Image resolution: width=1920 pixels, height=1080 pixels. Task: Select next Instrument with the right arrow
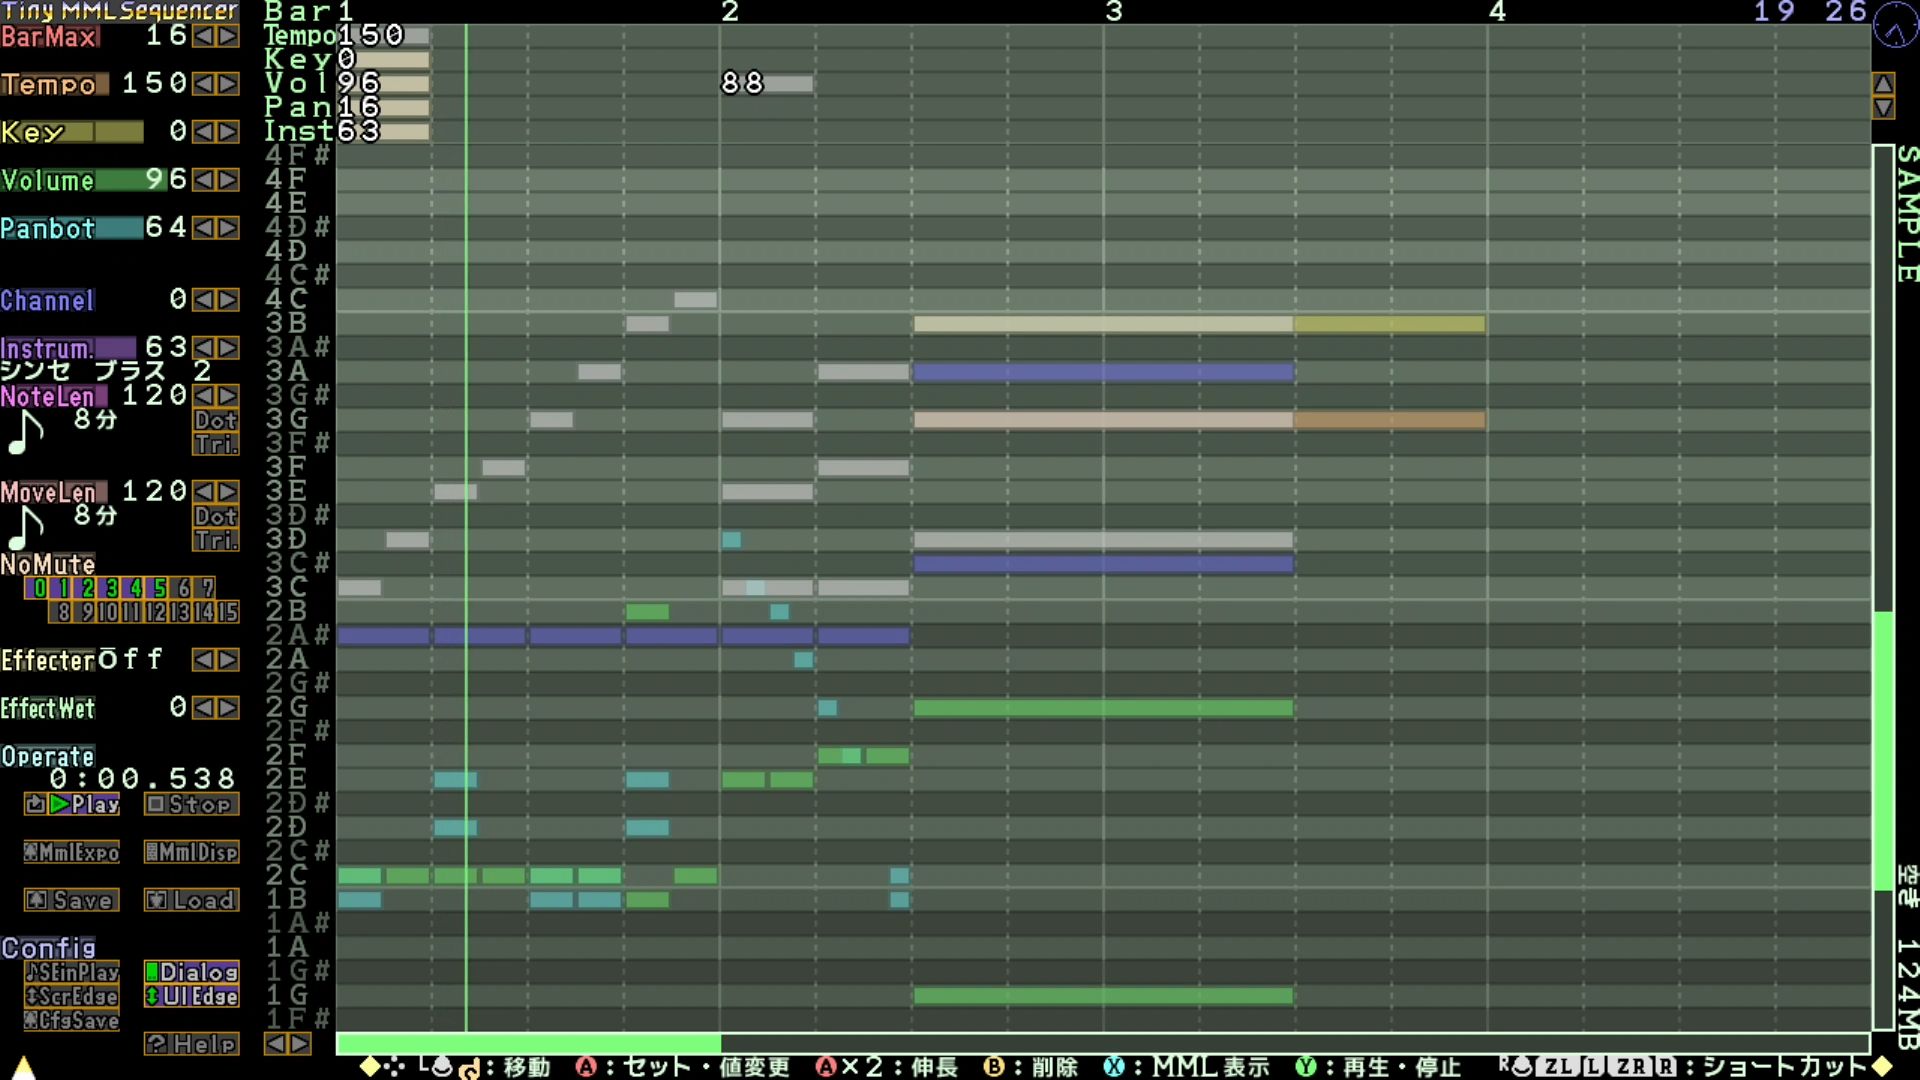pos(228,348)
